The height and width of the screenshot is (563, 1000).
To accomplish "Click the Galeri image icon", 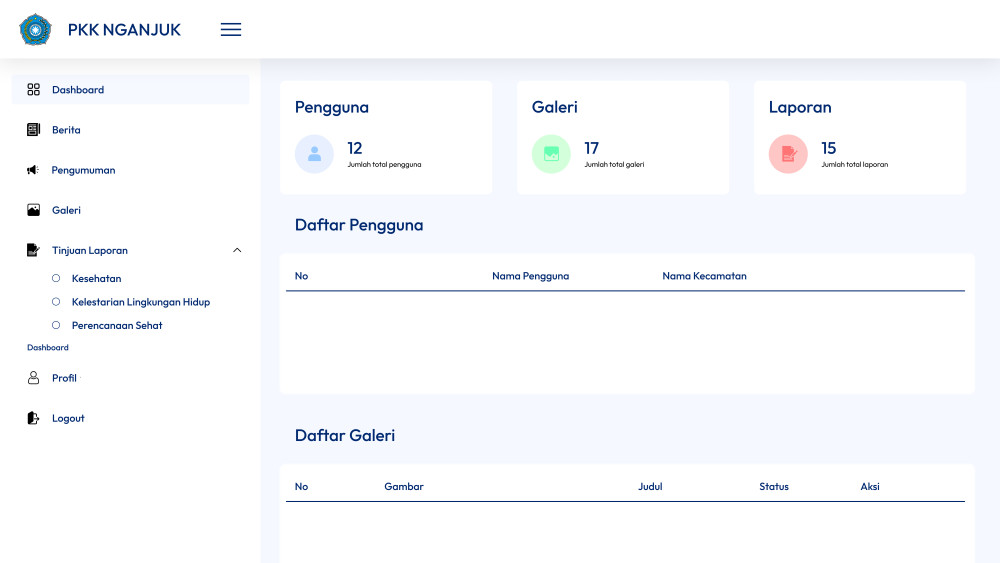I will click(34, 210).
